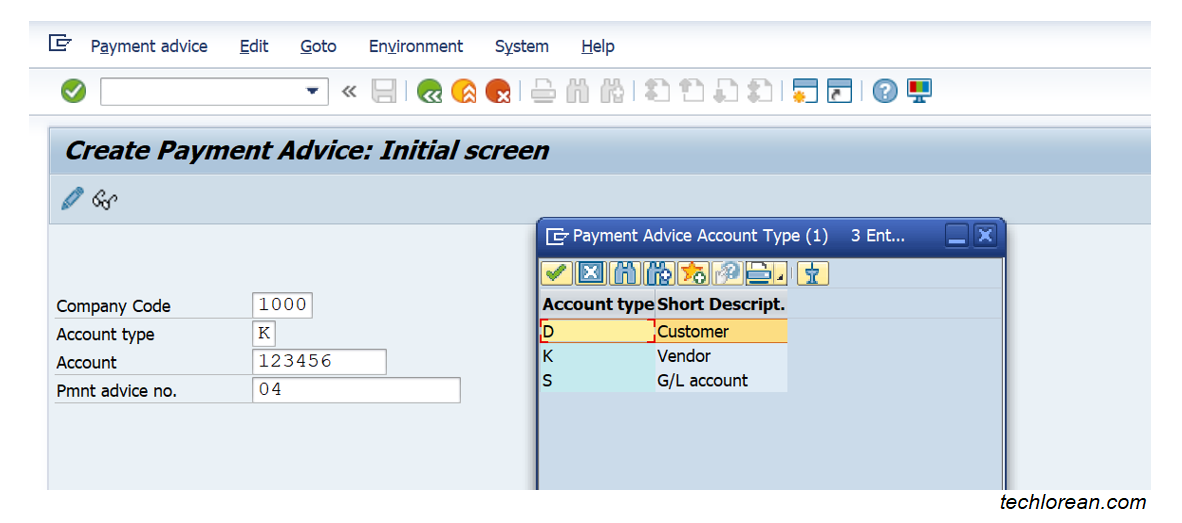
Task: Collapse command field using double chevron
Action: (x=349, y=92)
